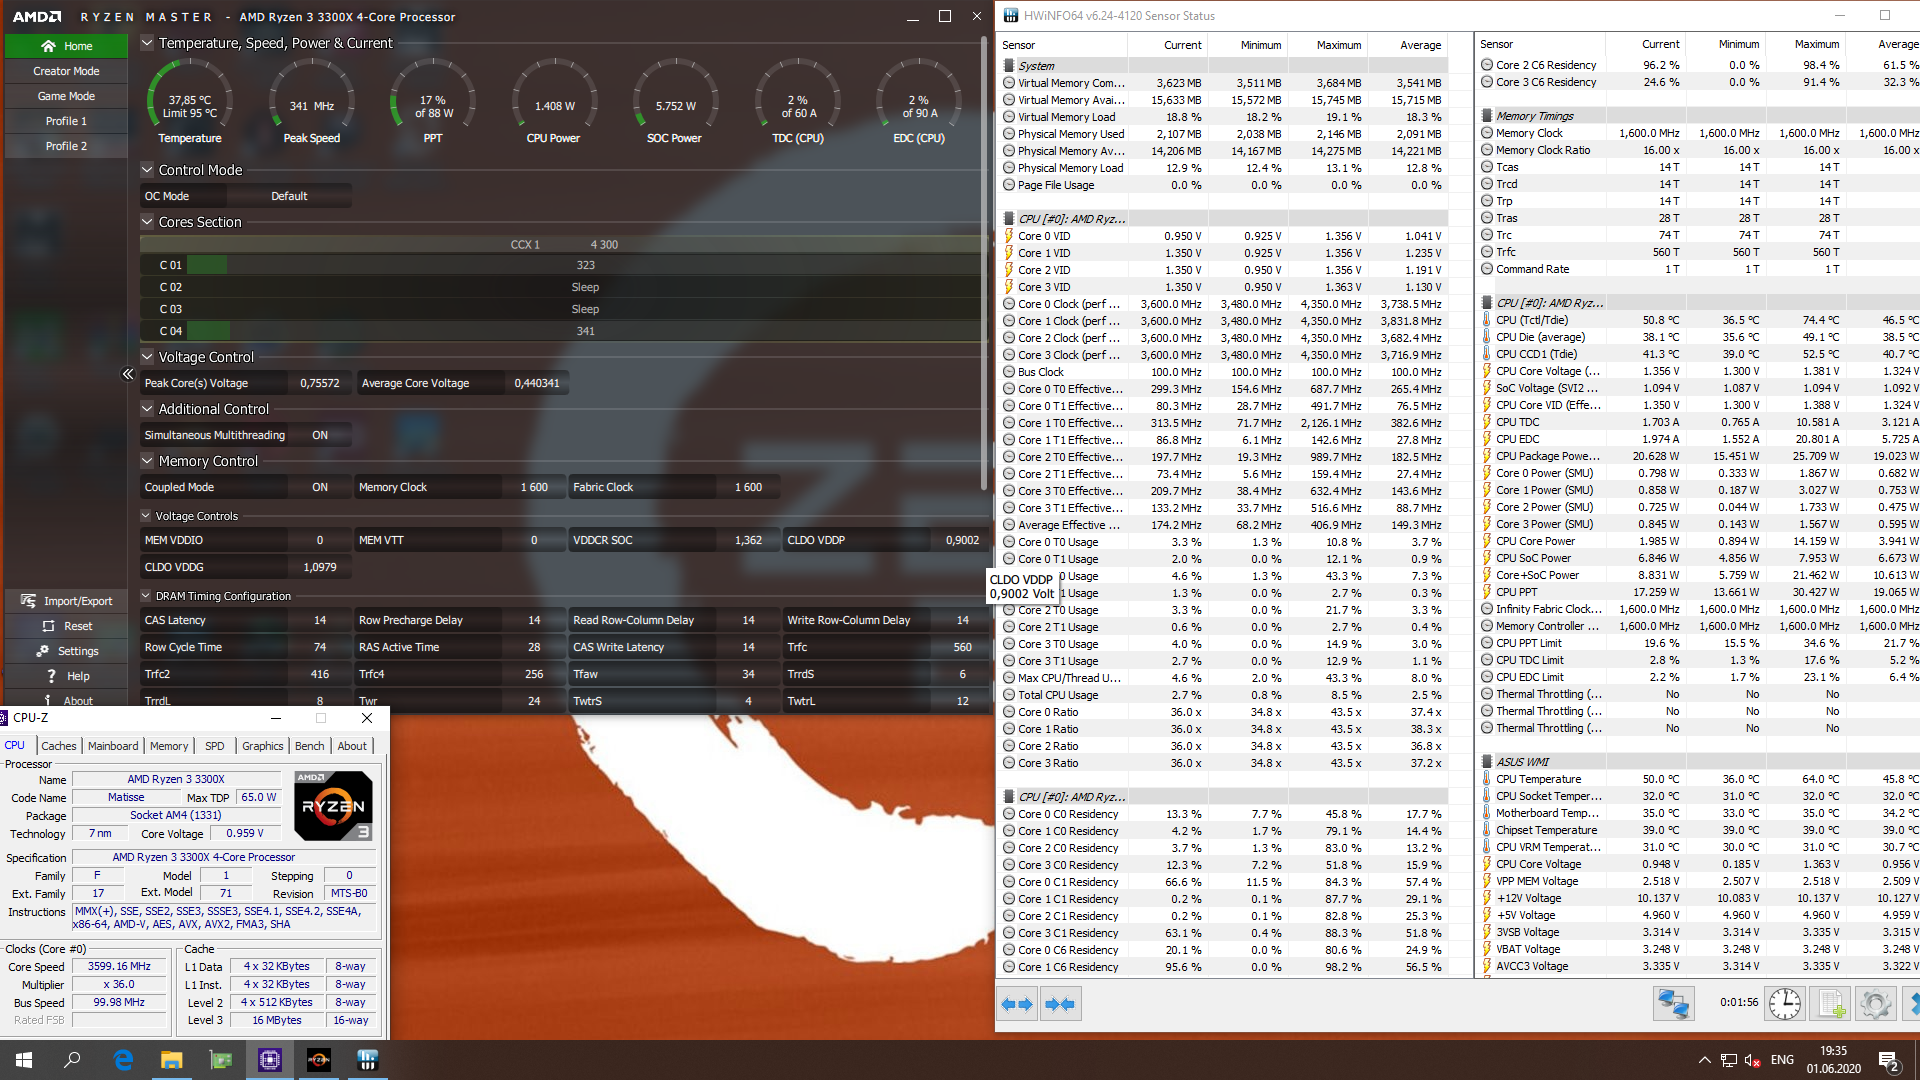Collapse DRAM Timing Configuration section

[x=145, y=596]
